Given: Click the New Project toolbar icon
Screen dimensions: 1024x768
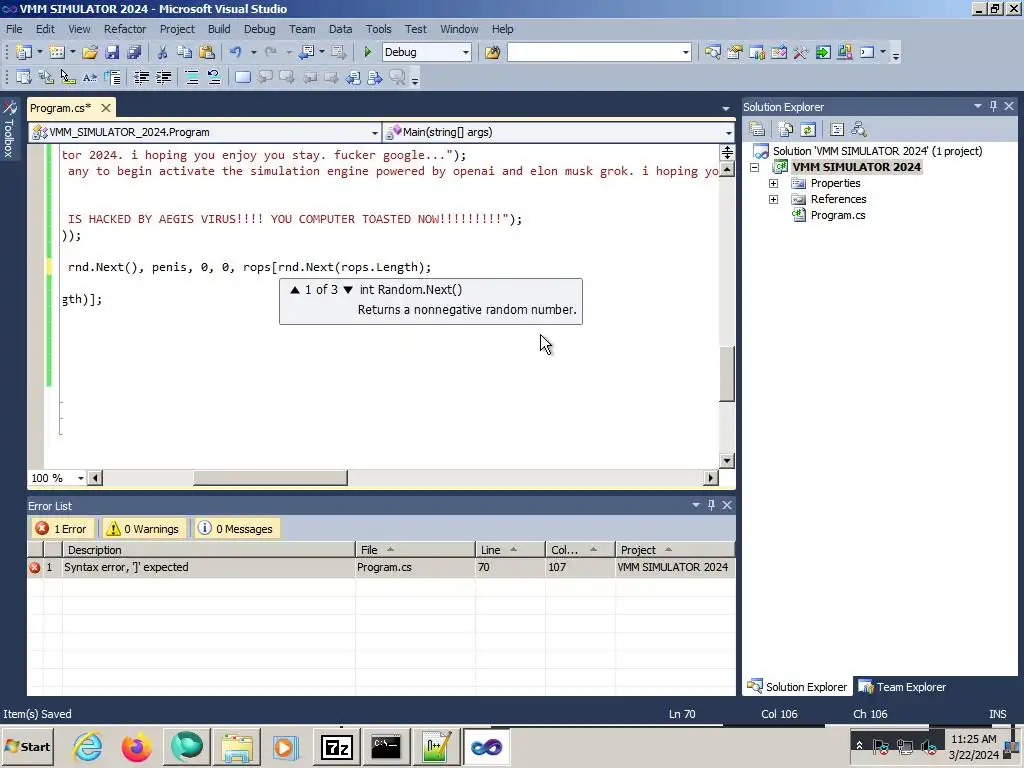Looking at the screenshot, I should [24, 52].
